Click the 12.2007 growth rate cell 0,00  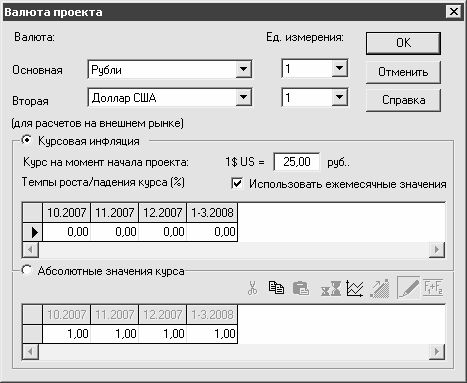pos(163,232)
